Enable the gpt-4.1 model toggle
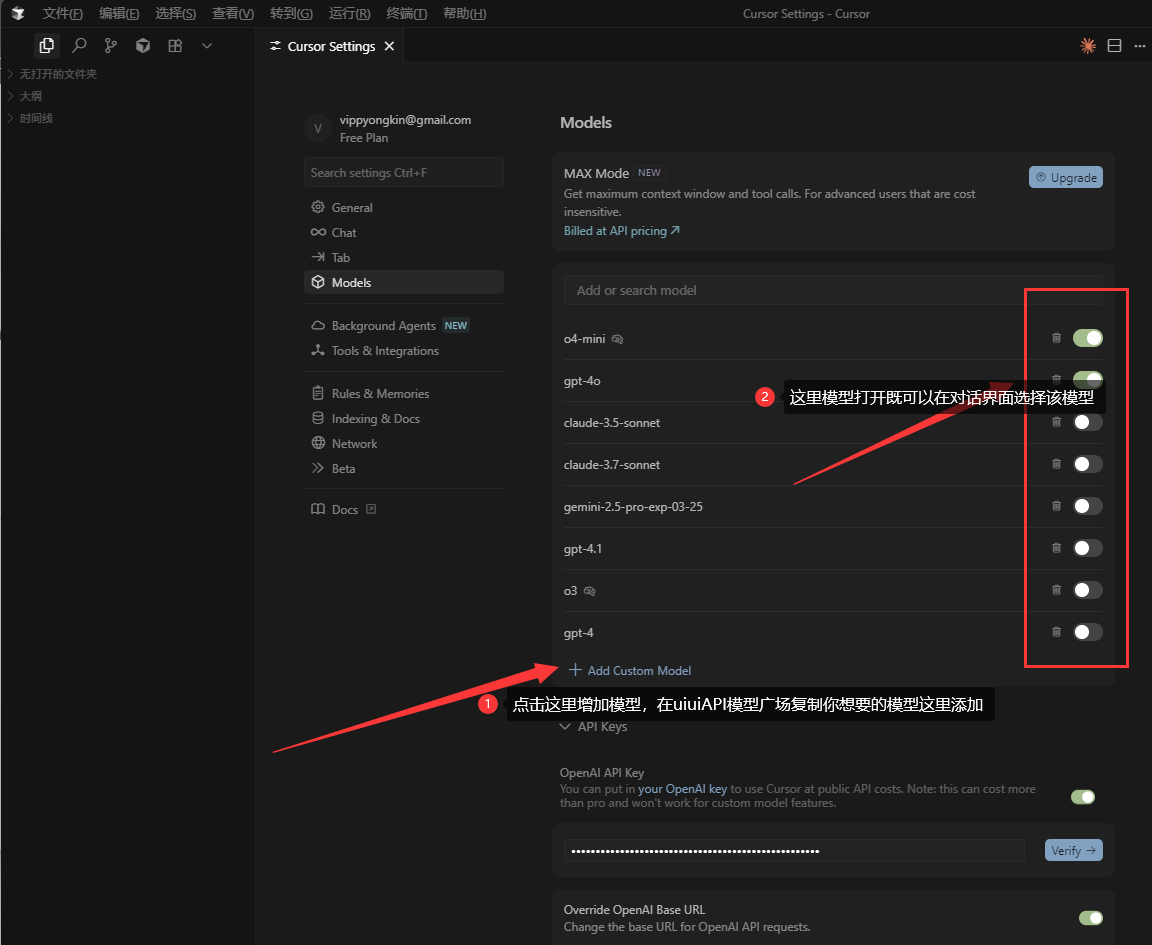The width and height of the screenshot is (1152, 945). pos(1087,547)
